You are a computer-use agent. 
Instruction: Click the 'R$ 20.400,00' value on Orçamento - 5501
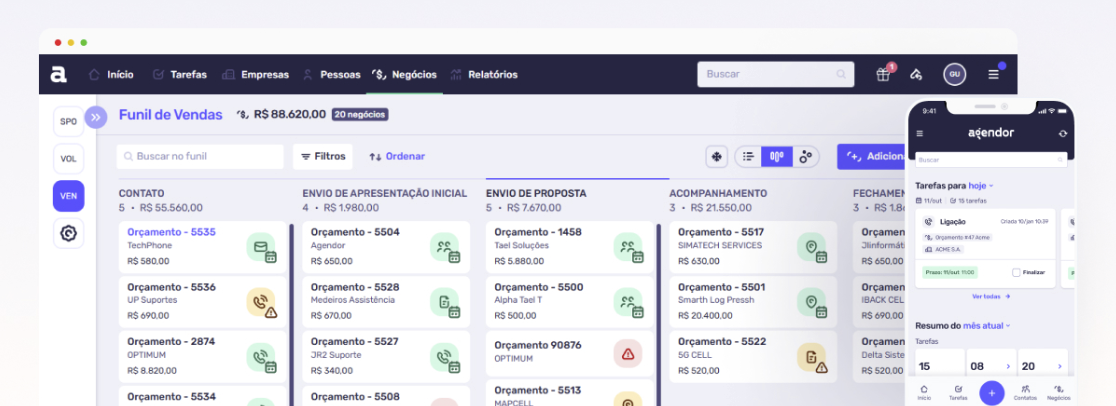[705, 316]
